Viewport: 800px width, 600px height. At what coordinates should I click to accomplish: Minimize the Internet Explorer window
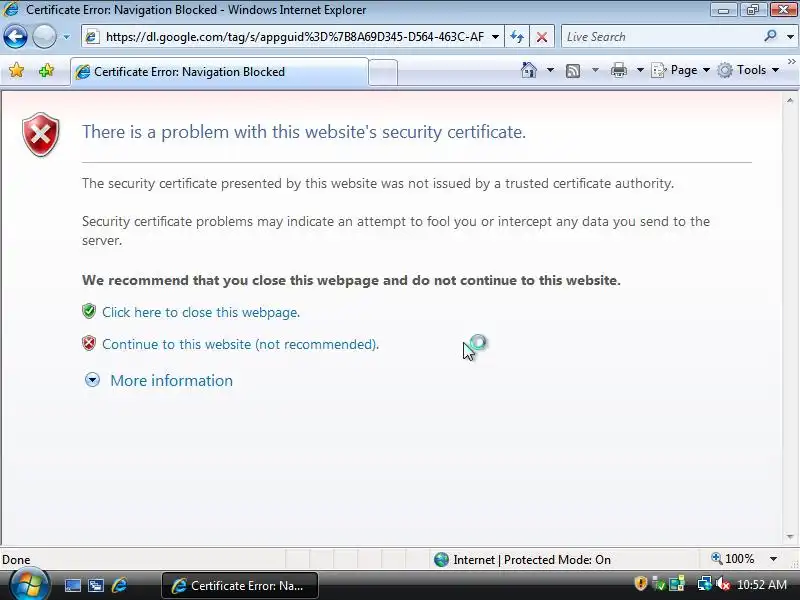[x=723, y=10]
